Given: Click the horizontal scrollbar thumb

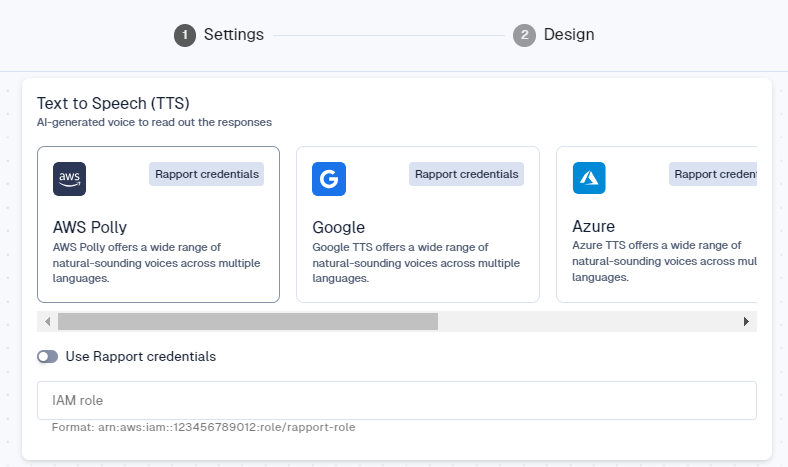Looking at the screenshot, I should point(247,321).
